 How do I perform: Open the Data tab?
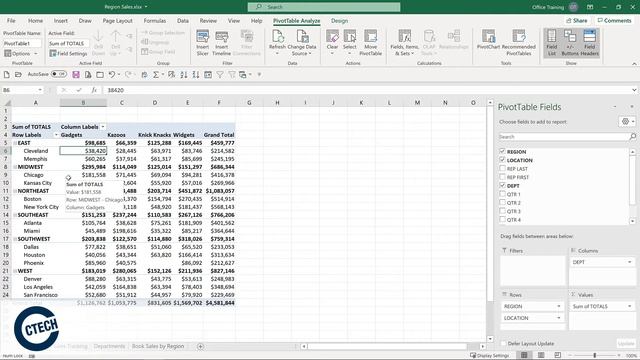183,21
